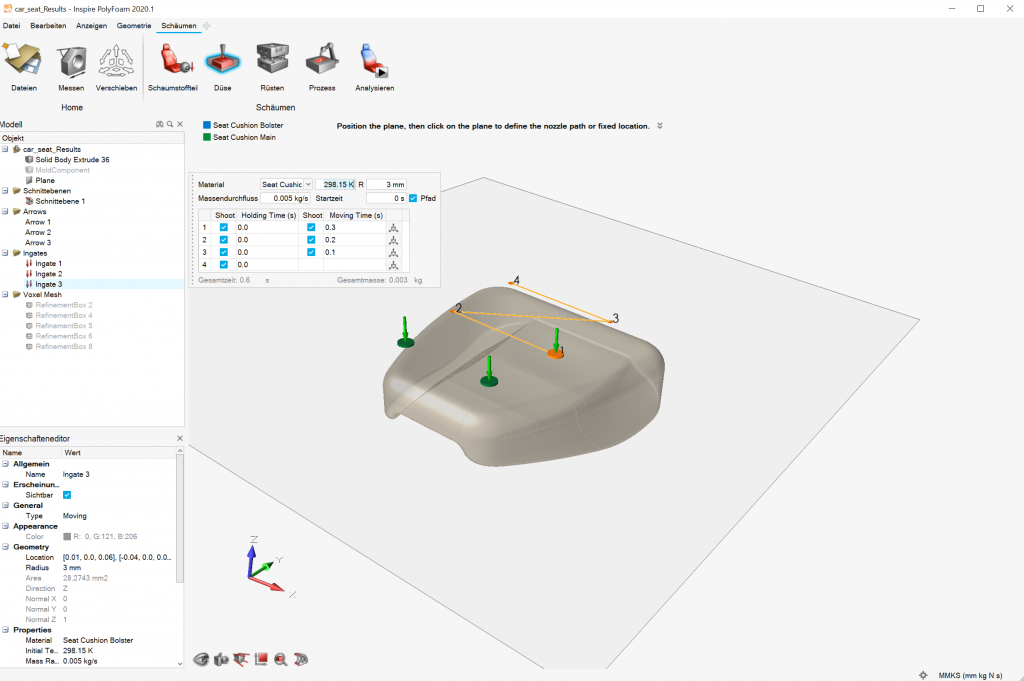Toggle Shoot checkbox for row 4
This screenshot has width=1024, height=681.
pos(224,264)
